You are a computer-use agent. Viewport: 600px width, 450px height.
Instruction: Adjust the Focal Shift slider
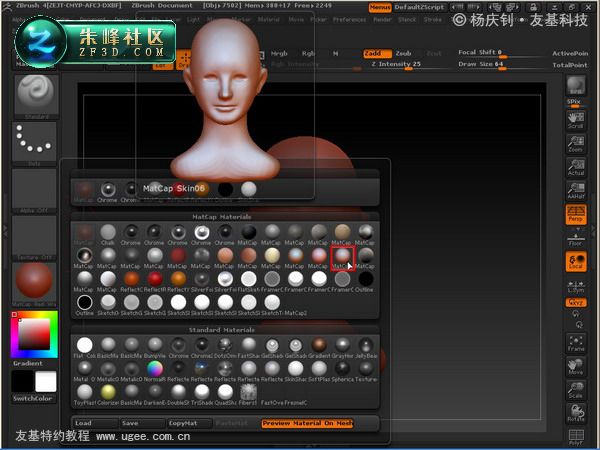(x=500, y=53)
